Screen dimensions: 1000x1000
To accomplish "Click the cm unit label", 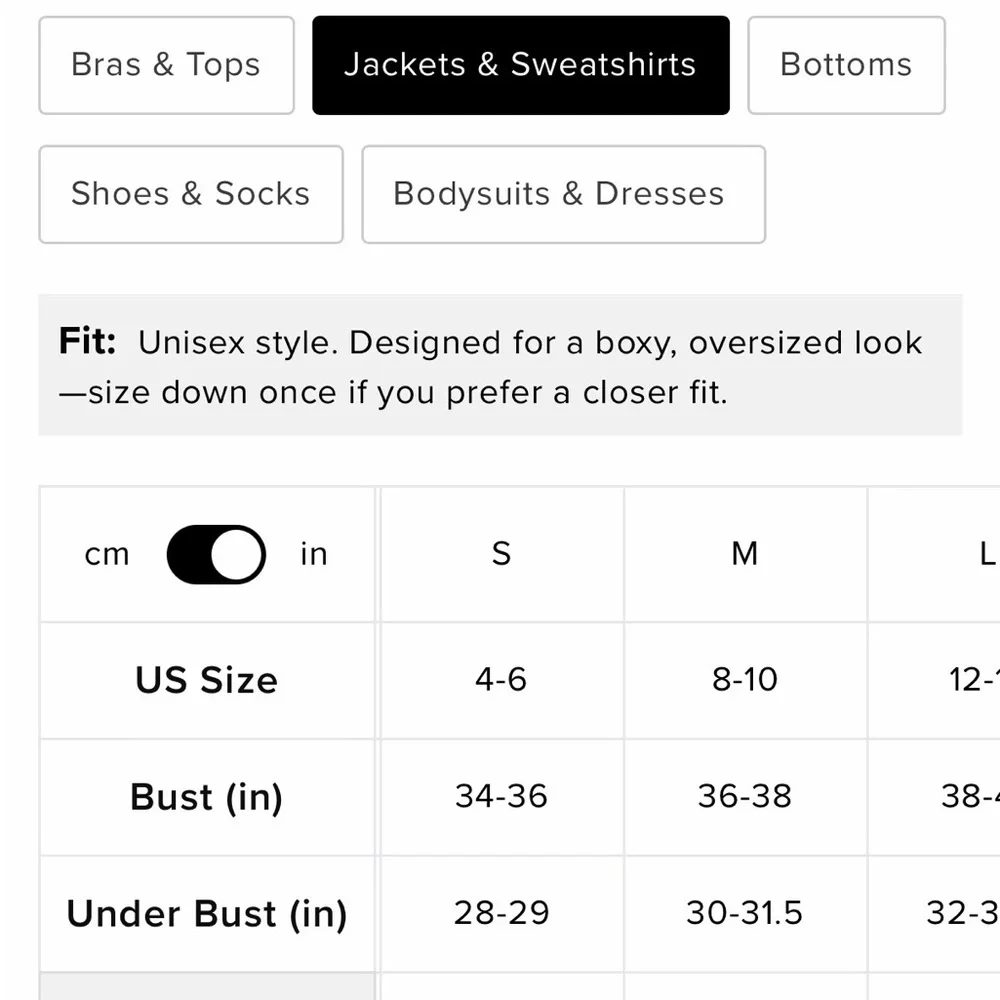I will pyautogui.click(x=107, y=554).
